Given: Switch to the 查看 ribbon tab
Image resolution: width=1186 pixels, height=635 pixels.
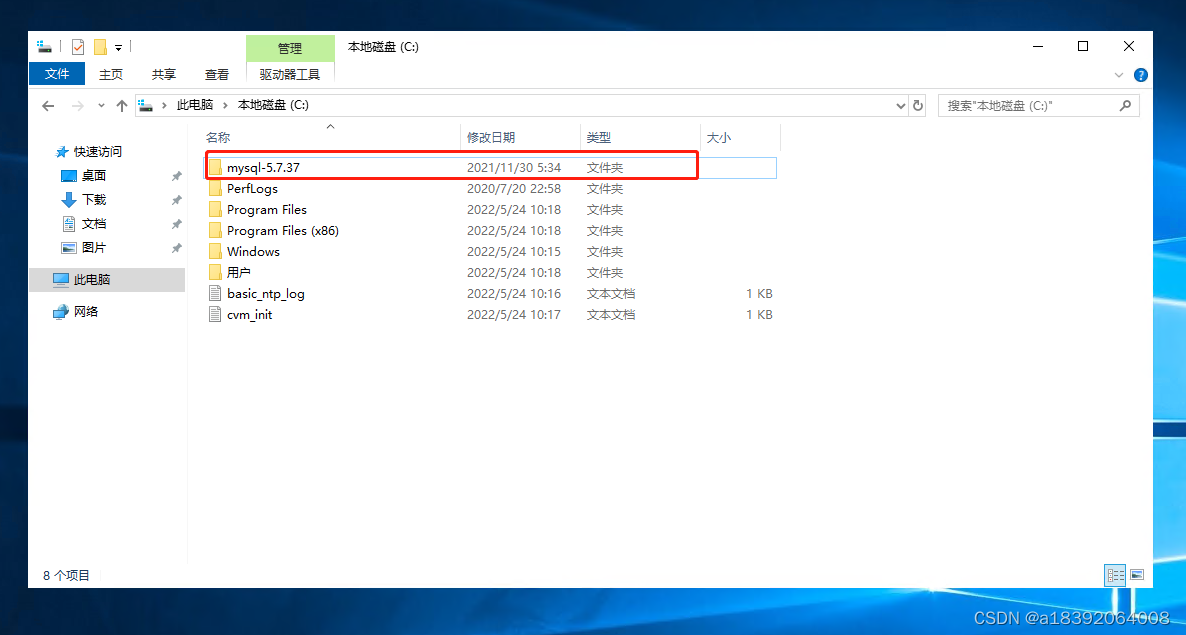Looking at the screenshot, I should pos(216,73).
